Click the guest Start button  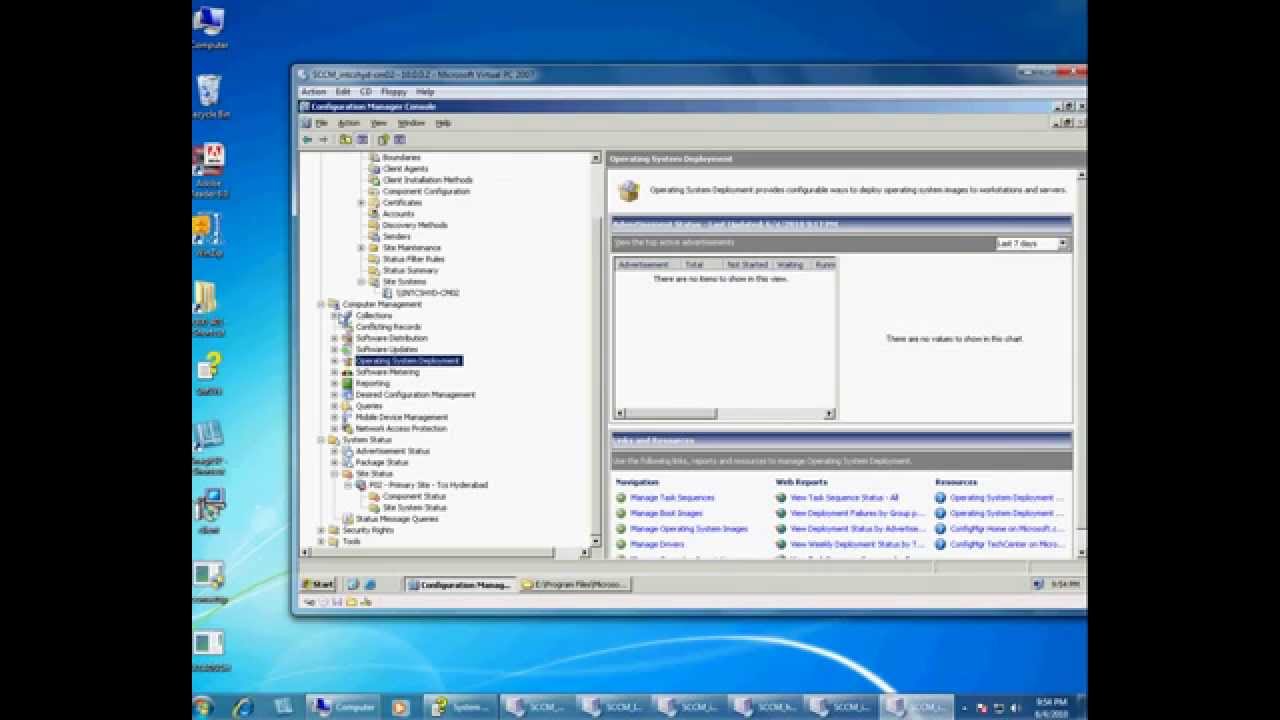point(319,584)
